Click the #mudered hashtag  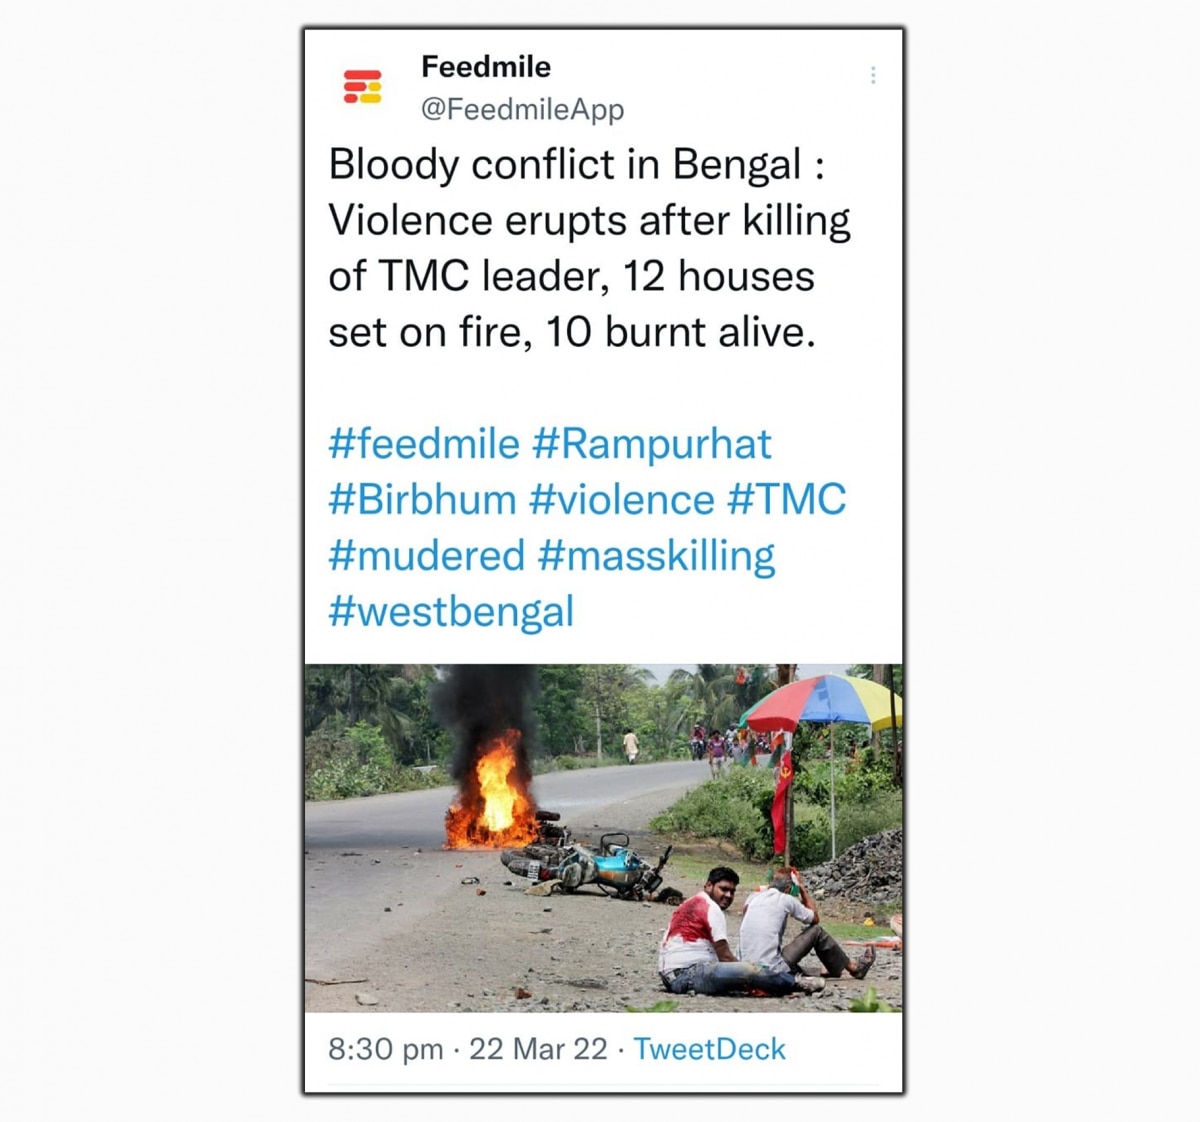pyautogui.click(x=426, y=556)
